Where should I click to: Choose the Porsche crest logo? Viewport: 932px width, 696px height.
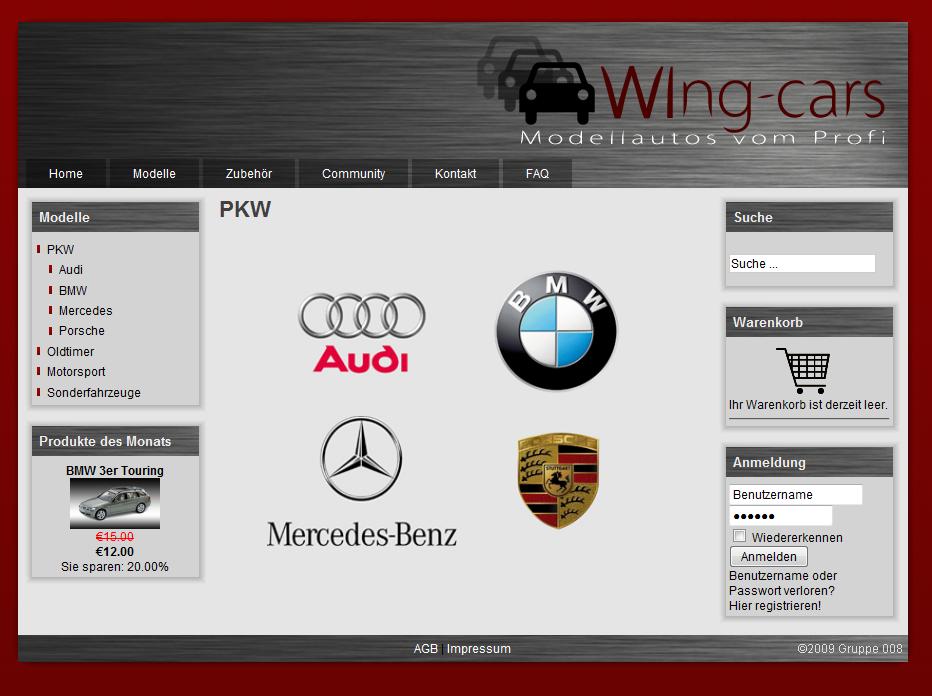tap(558, 481)
